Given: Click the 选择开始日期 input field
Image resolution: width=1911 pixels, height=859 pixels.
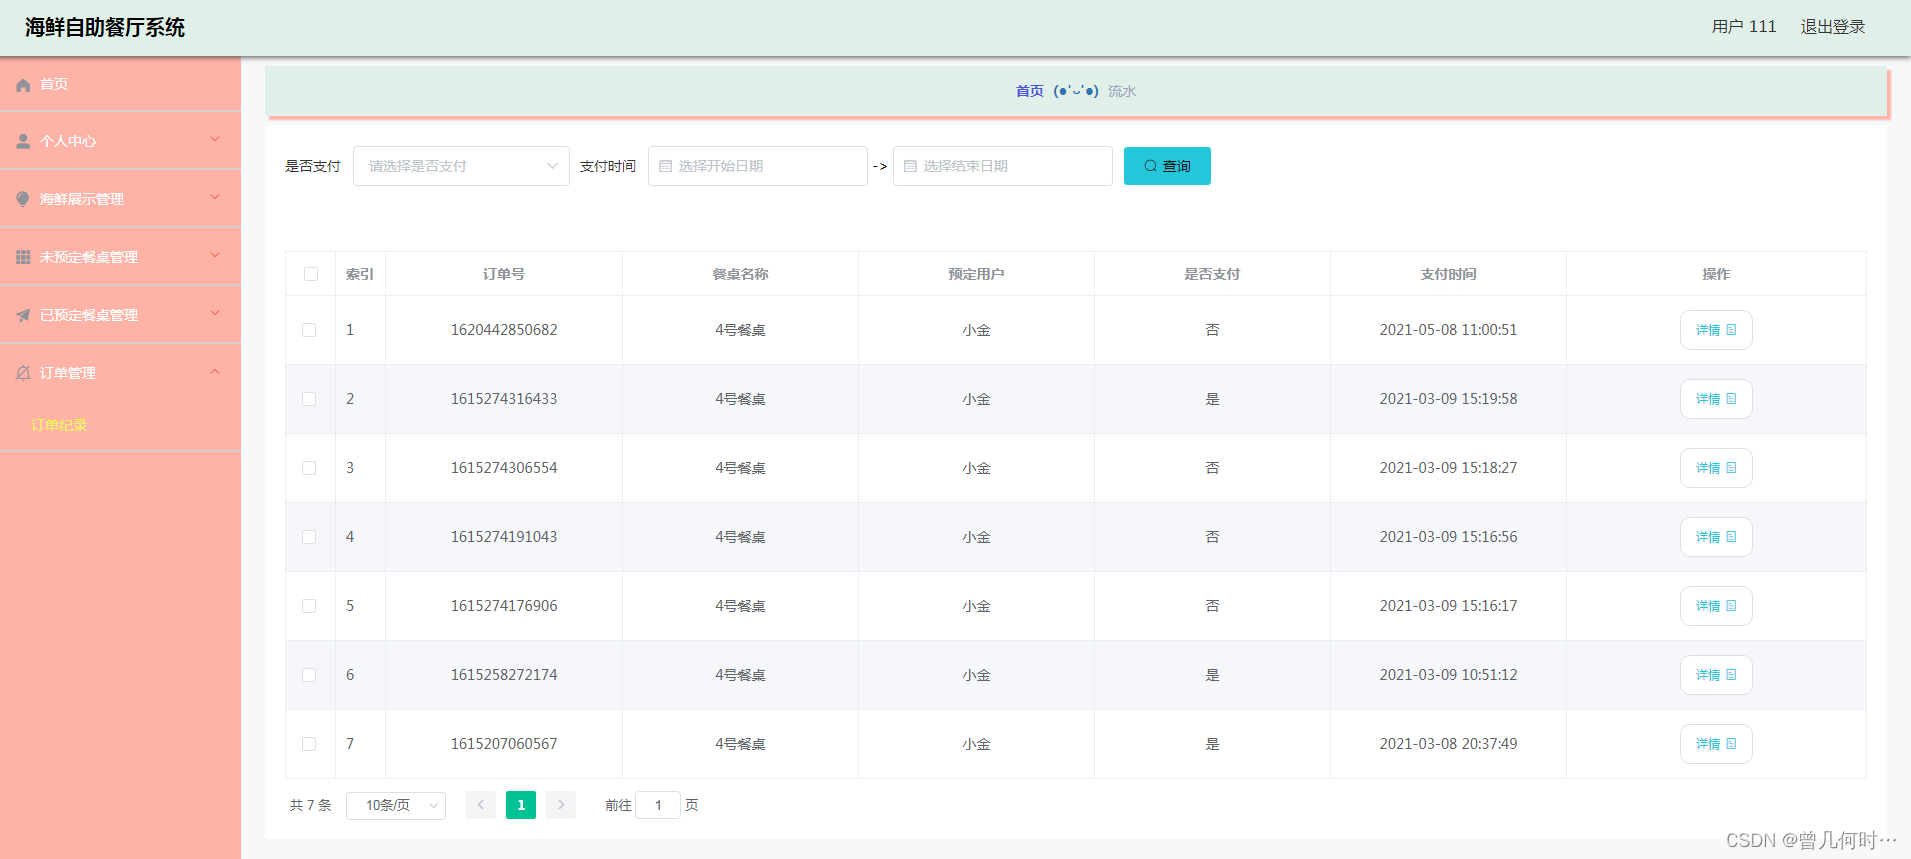Looking at the screenshot, I should pos(758,166).
